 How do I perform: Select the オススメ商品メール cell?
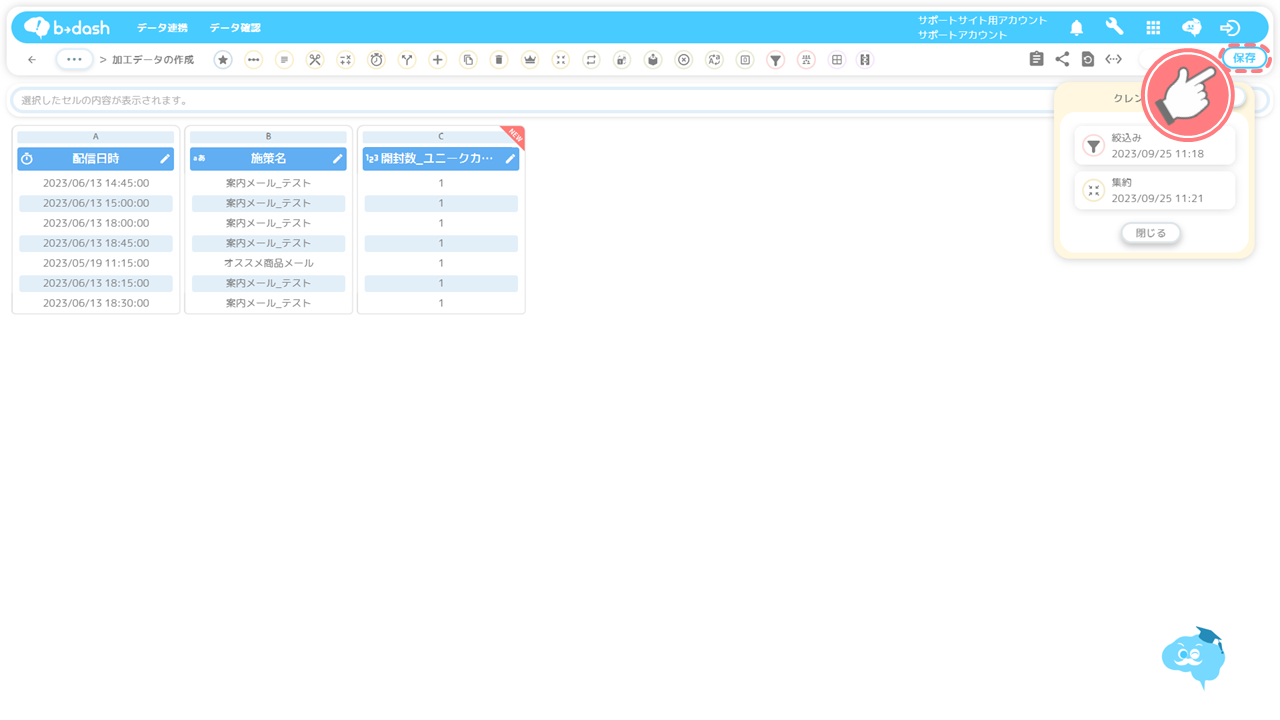click(268, 263)
